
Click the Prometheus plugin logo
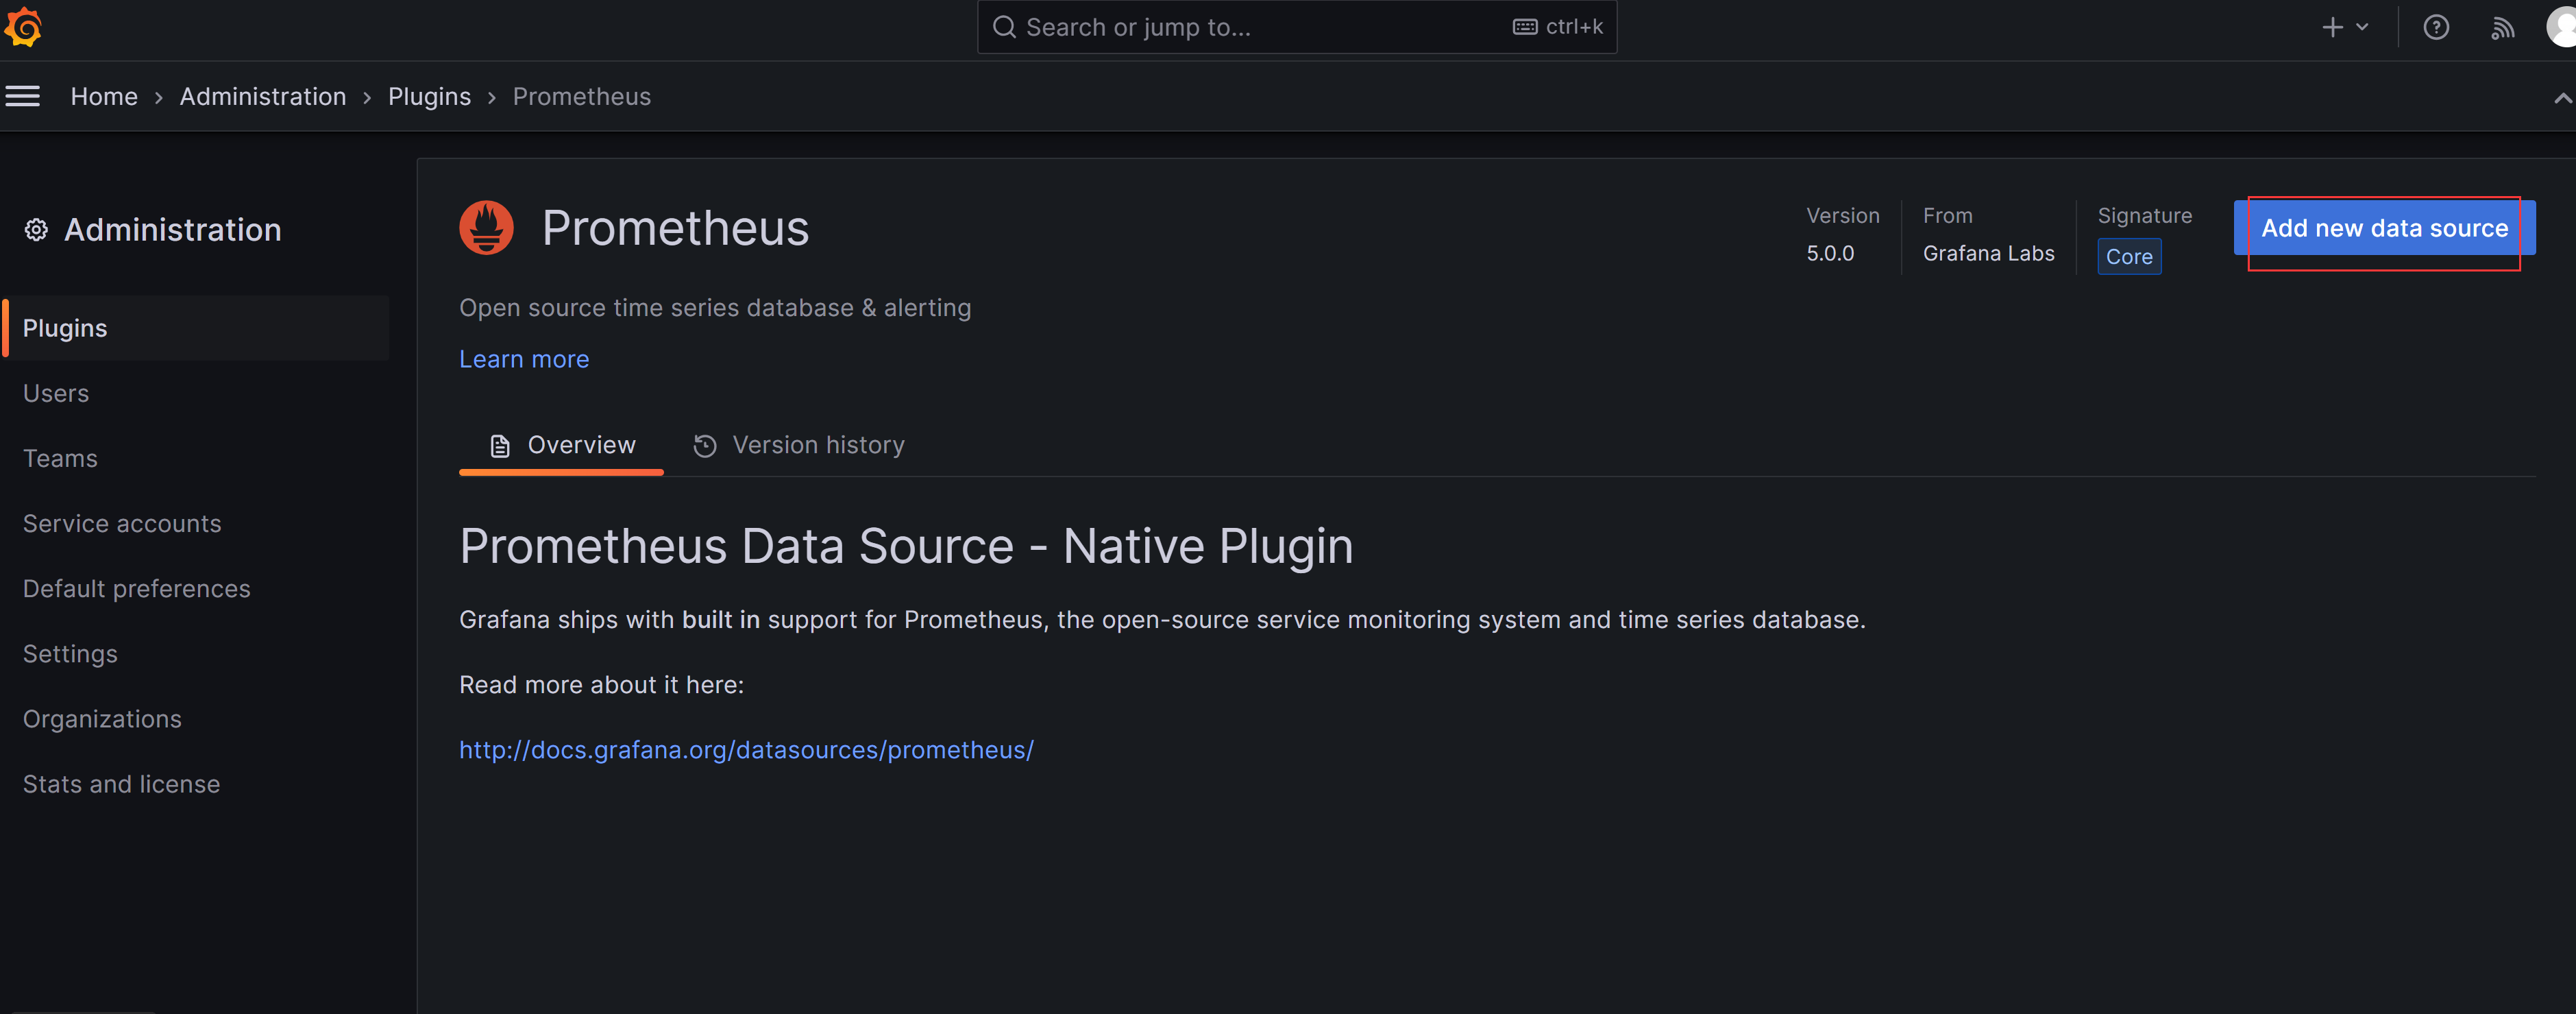tap(486, 227)
